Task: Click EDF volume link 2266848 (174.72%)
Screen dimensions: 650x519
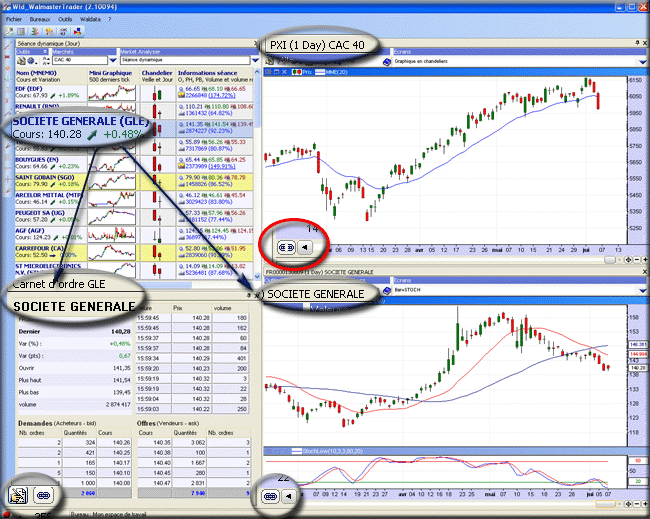Action: click(210, 96)
